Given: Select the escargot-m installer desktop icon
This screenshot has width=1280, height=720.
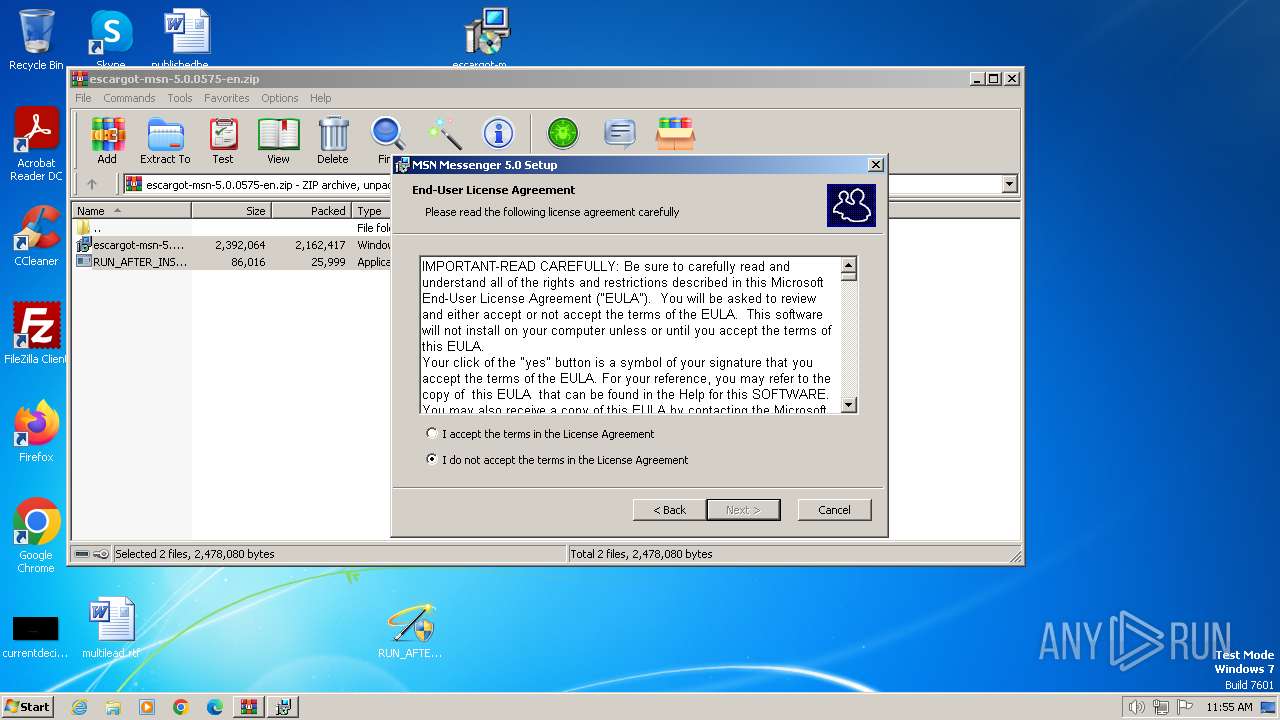Looking at the screenshot, I should [x=486, y=38].
